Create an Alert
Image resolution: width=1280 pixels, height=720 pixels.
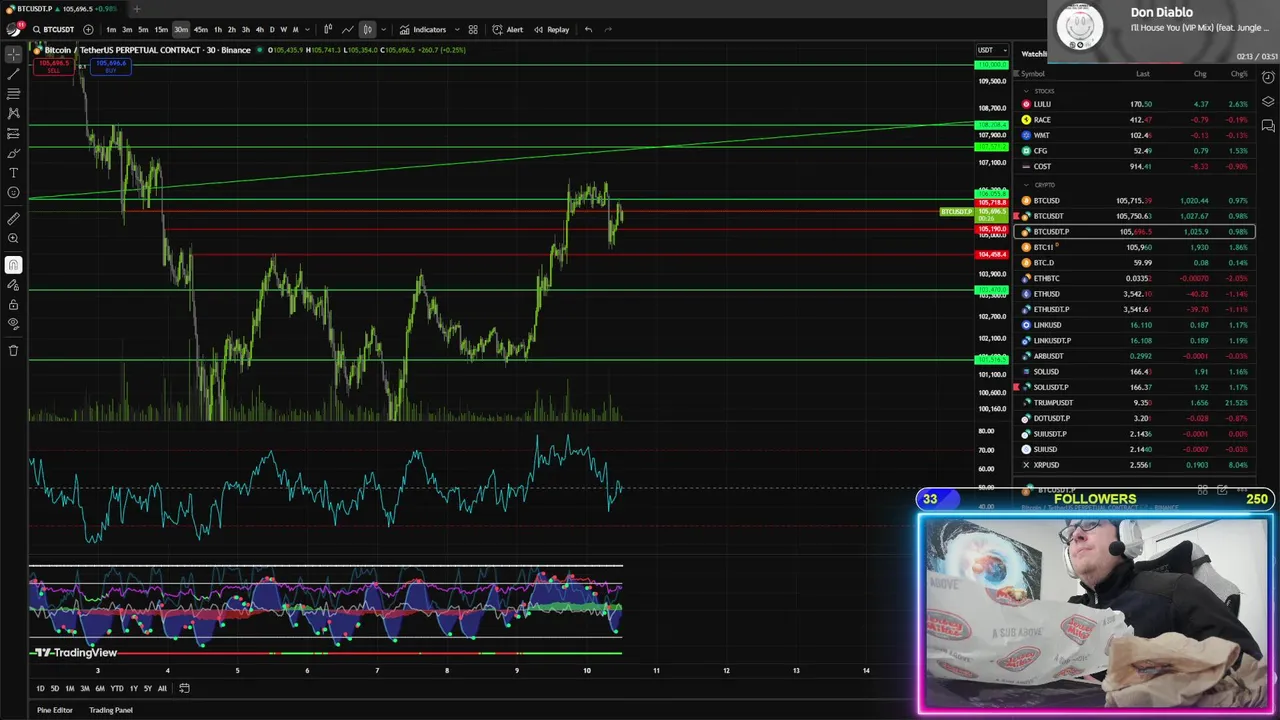509,29
